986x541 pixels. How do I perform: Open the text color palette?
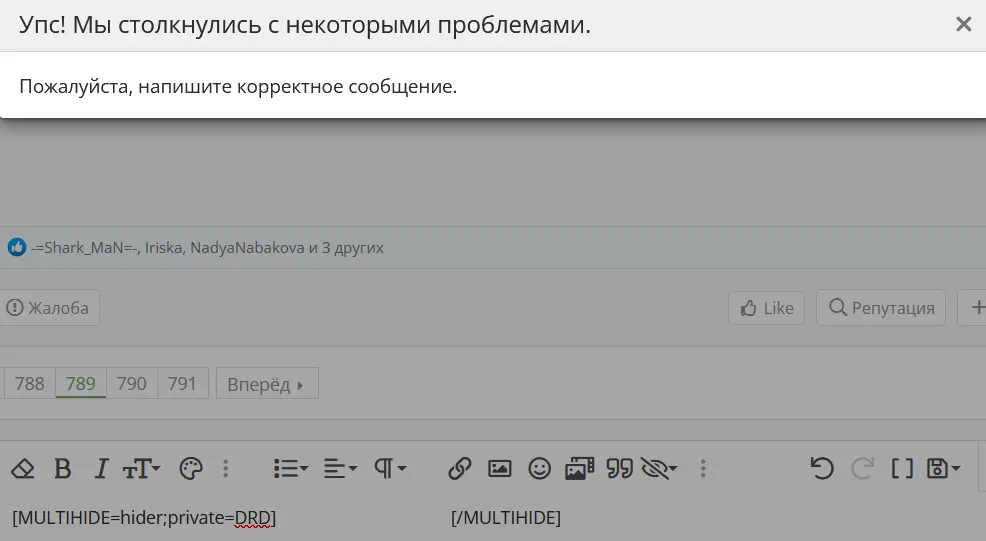pos(191,469)
